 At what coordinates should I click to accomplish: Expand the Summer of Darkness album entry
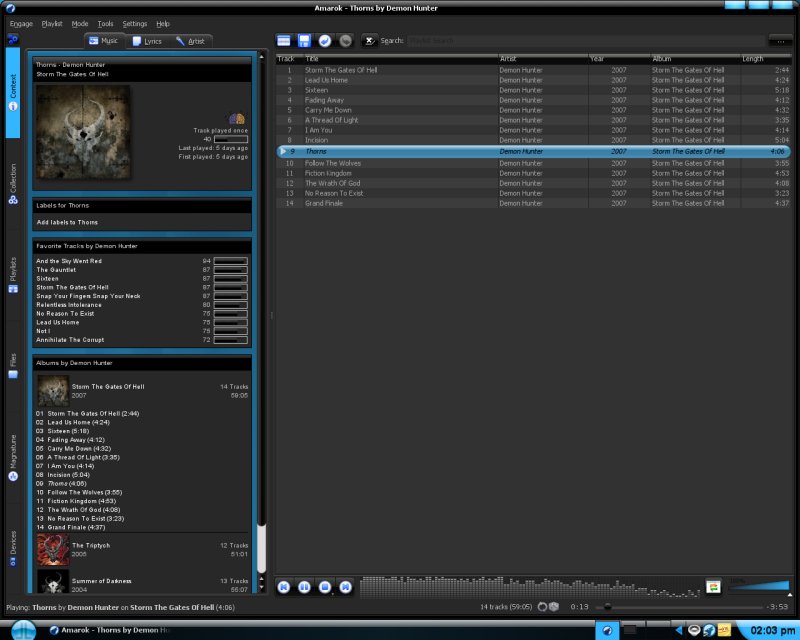(x=102, y=581)
